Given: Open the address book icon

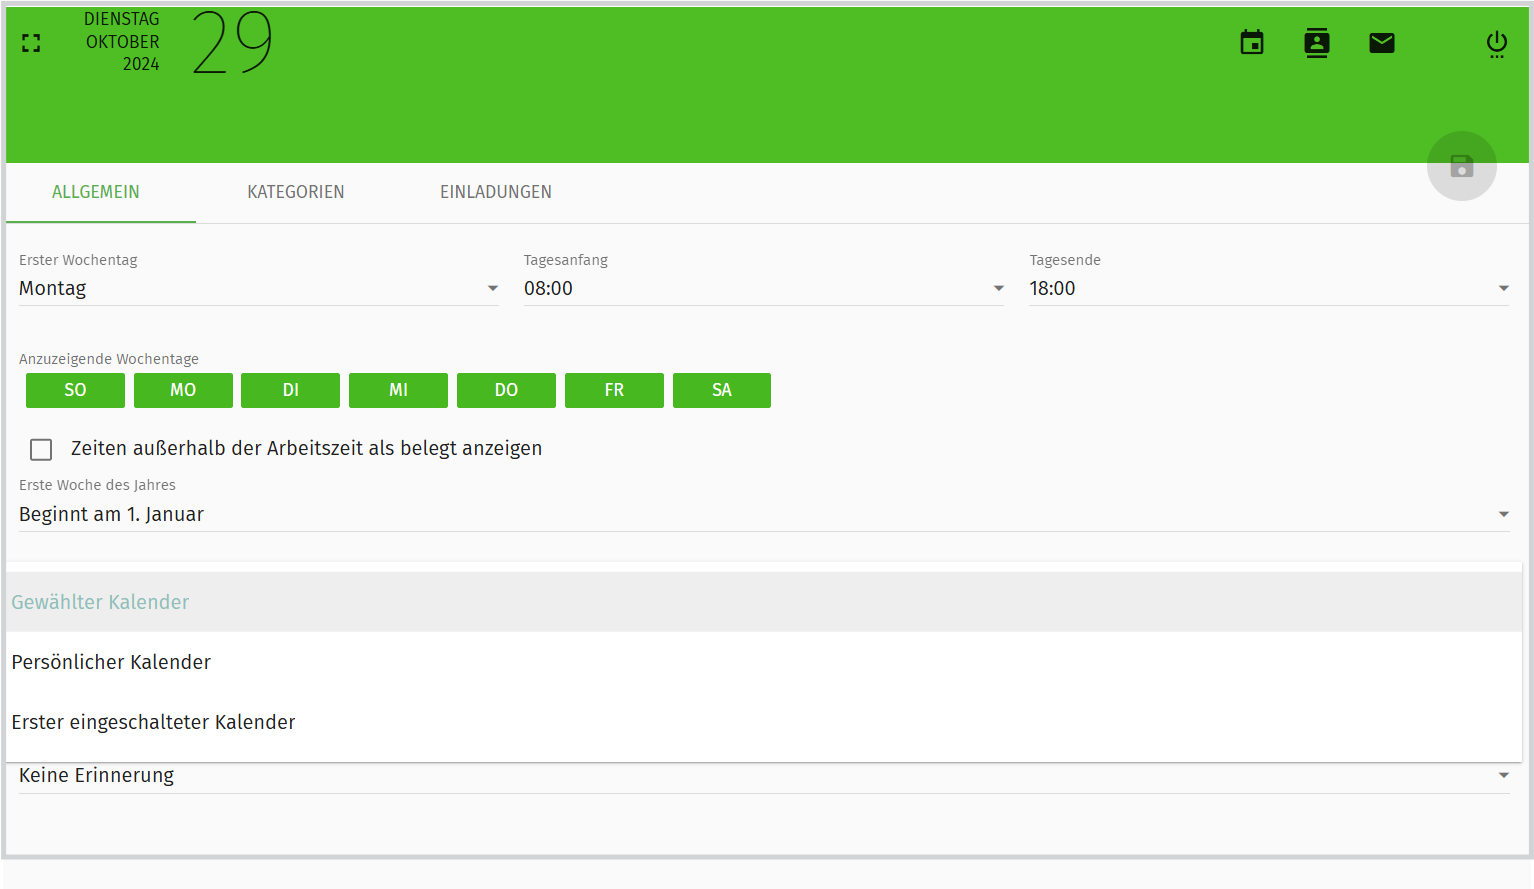Looking at the screenshot, I should pos(1316,43).
